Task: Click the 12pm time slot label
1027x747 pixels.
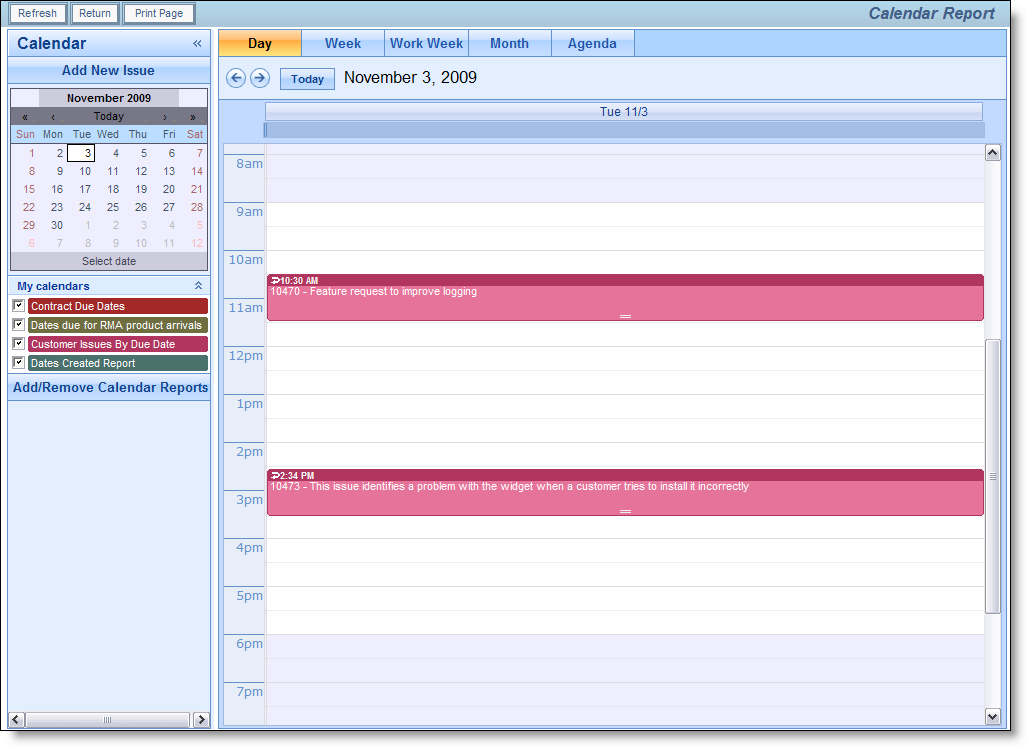Action: pos(245,355)
